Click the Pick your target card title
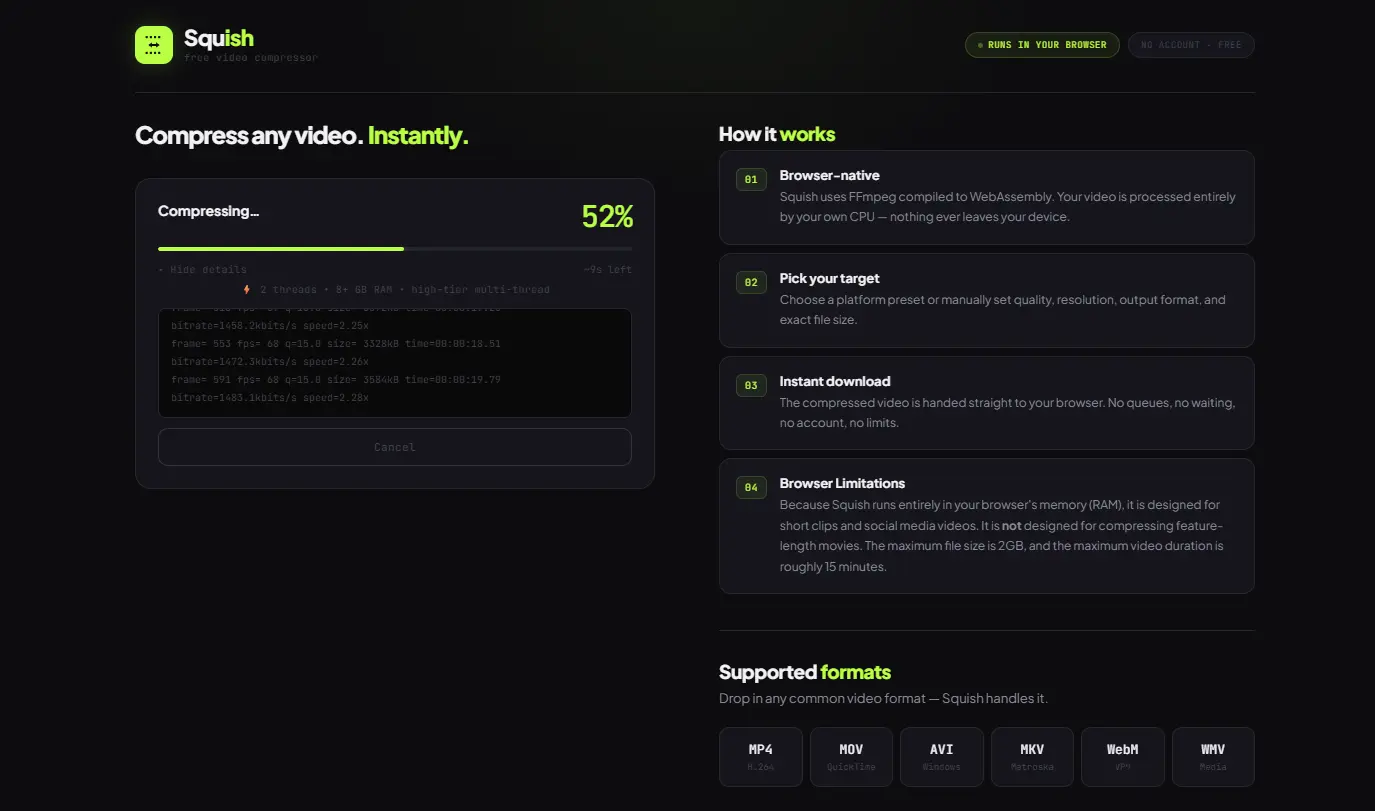The height and width of the screenshot is (811, 1375). tap(830, 278)
